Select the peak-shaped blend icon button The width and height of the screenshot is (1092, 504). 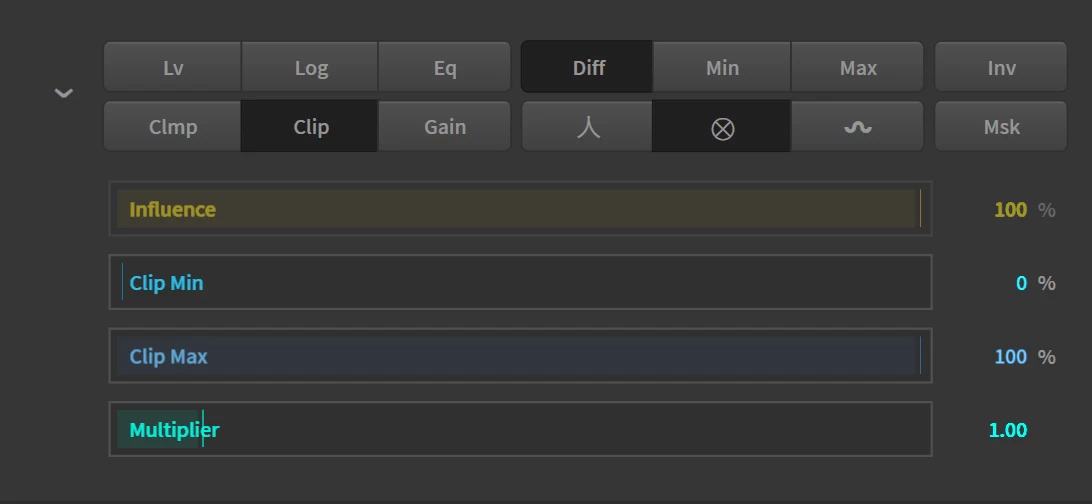[x=587, y=126]
